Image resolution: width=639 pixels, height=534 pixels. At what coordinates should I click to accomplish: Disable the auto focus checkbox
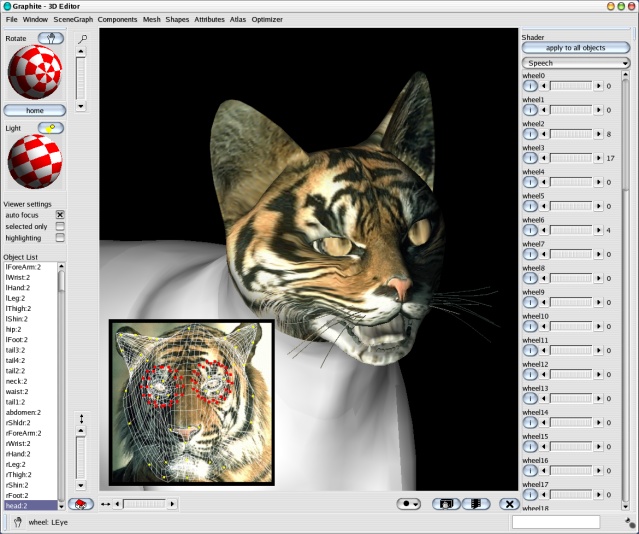(60, 215)
